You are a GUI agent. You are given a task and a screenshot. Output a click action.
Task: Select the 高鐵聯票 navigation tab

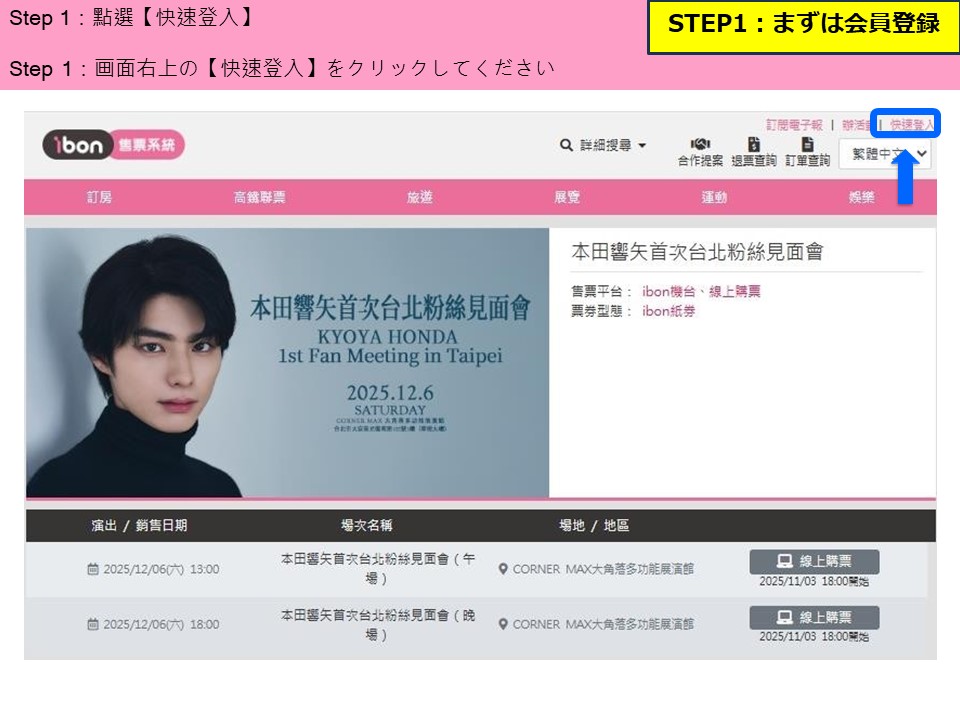[x=260, y=197]
